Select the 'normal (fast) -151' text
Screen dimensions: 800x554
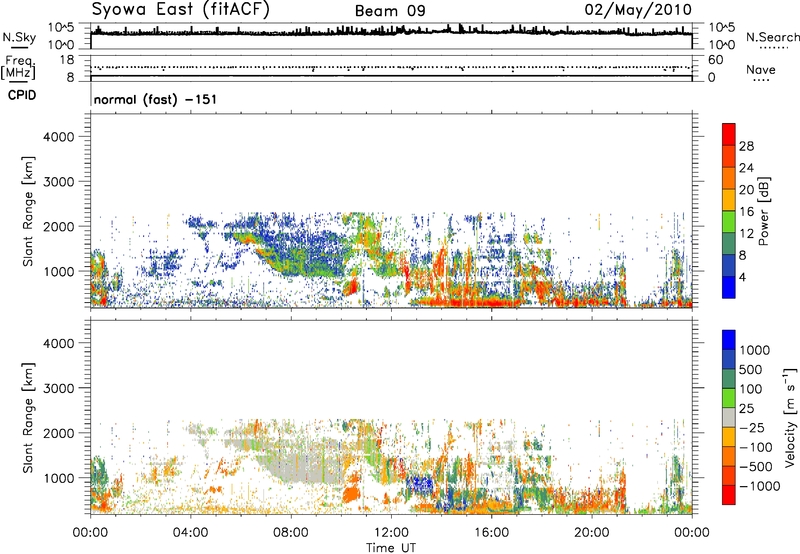[156, 99]
